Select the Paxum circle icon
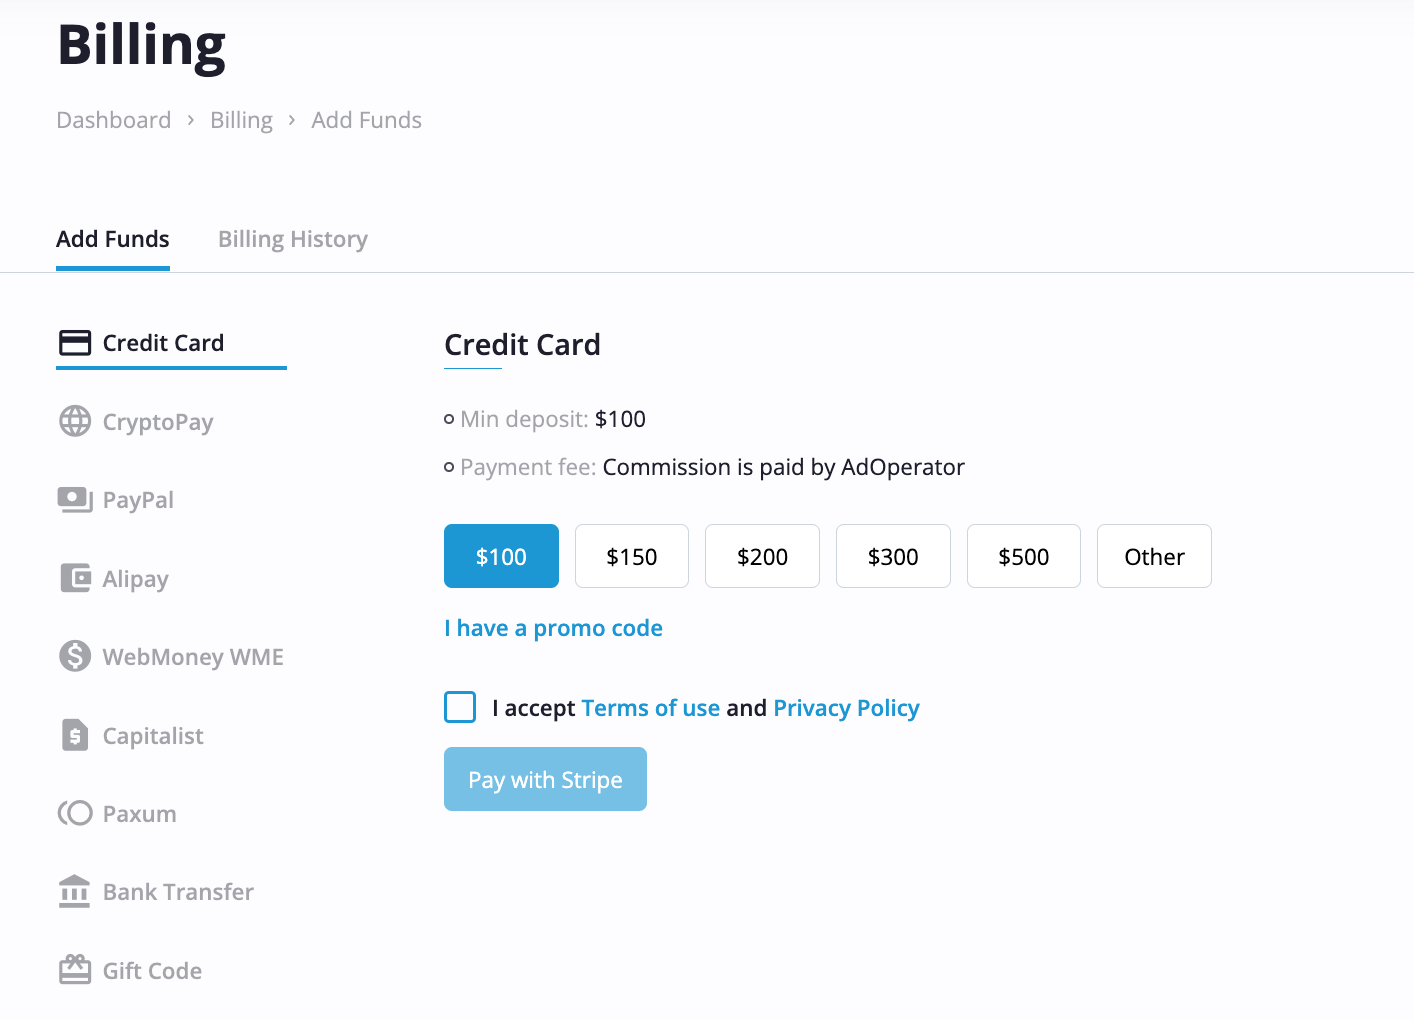Viewport: 1414px width, 1020px height. coord(75,813)
